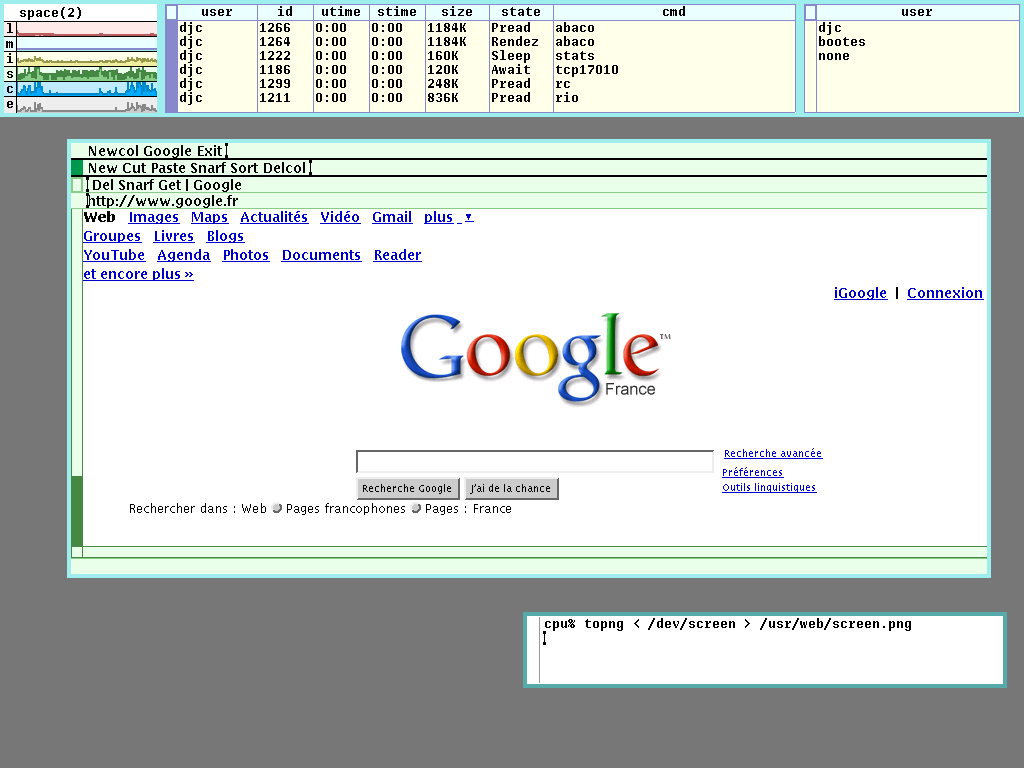1024x768 pixels.
Task: Open the Maps link
Action: (x=209, y=217)
